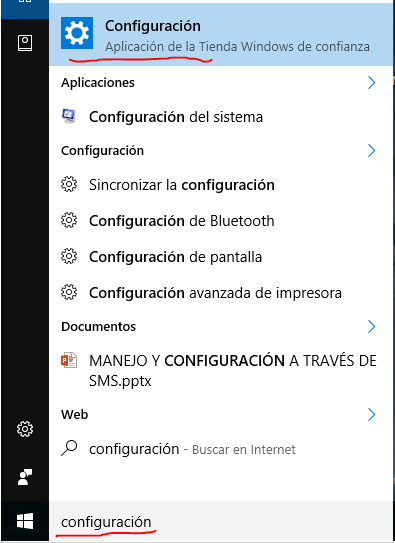Open settings gear in the left sidebar

[25, 429]
